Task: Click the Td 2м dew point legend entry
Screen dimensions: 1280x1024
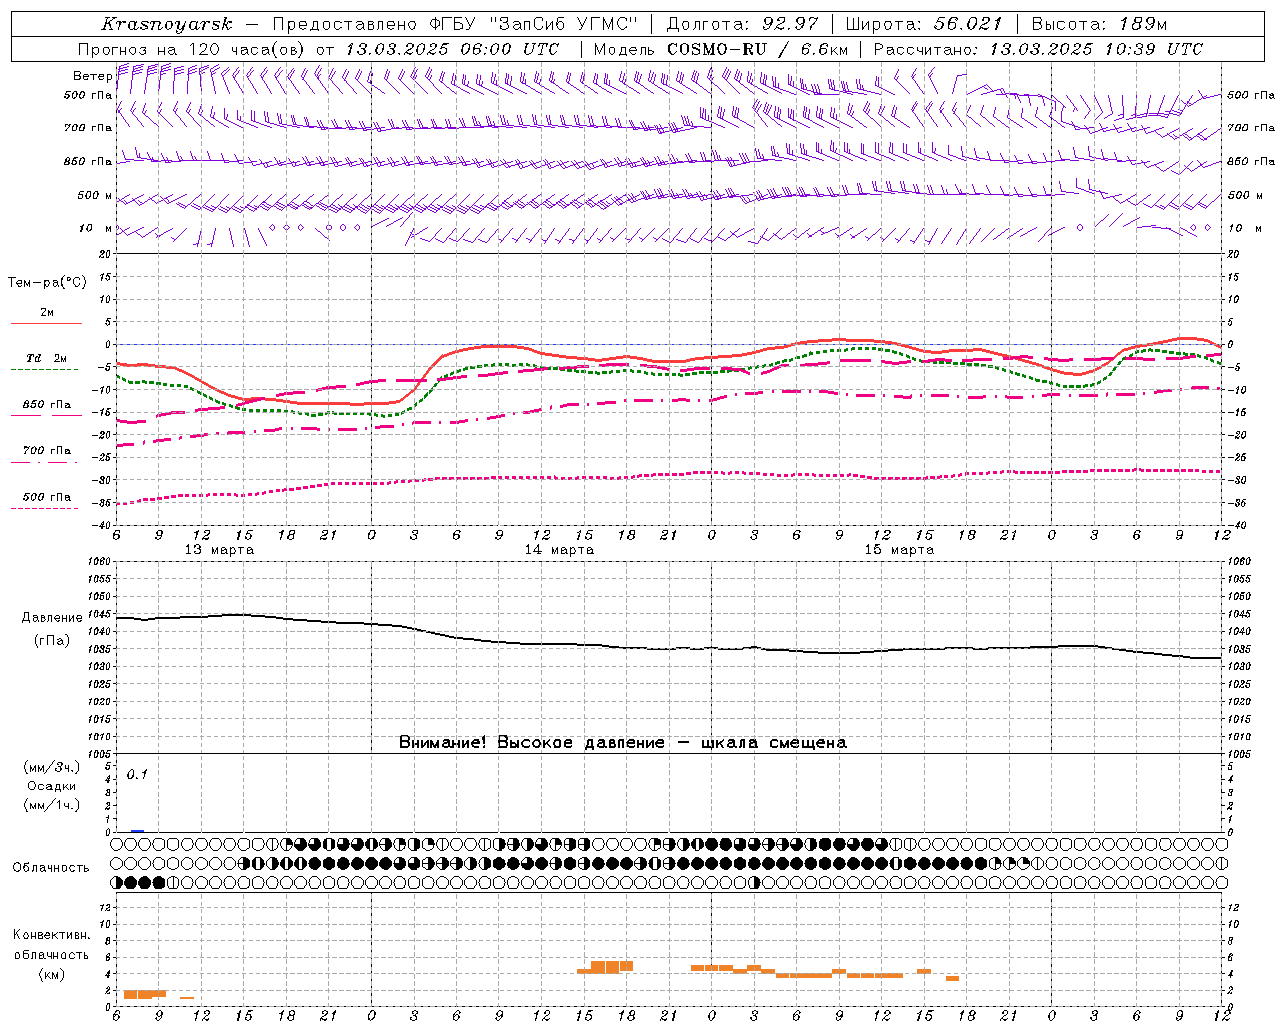Action: pyautogui.click(x=47, y=358)
